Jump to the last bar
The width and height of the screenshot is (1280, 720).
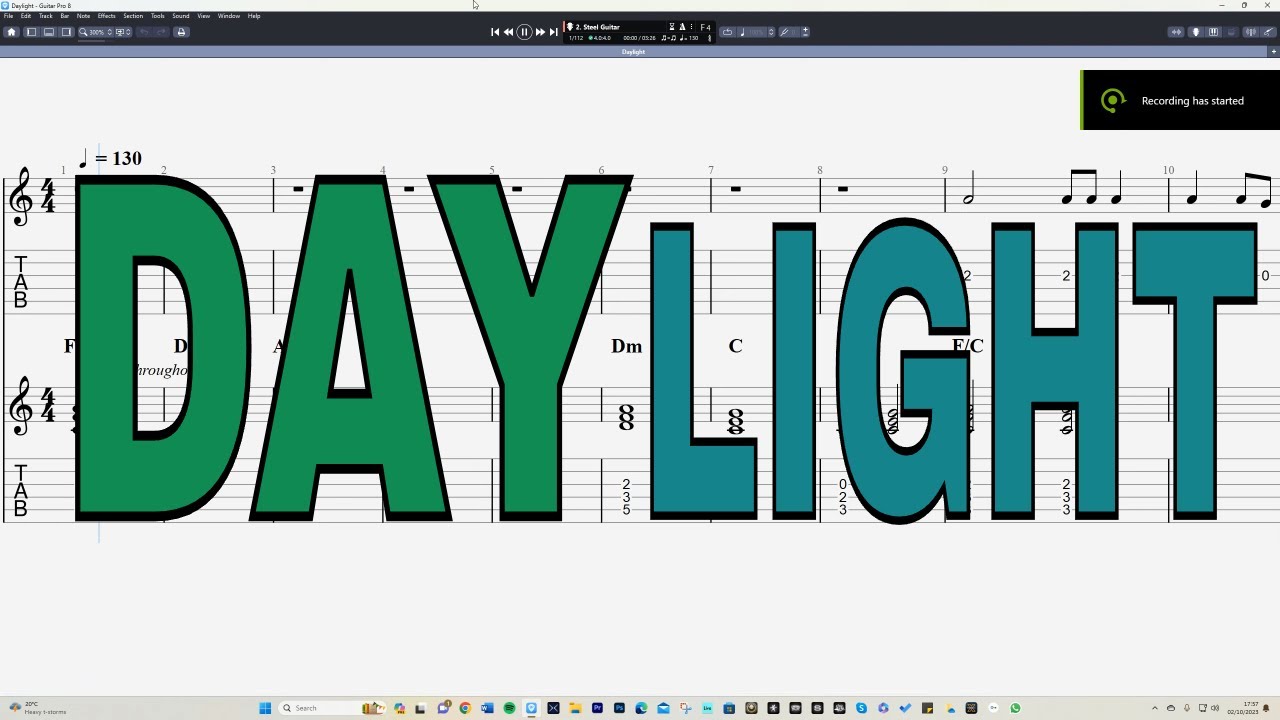coord(554,32)
